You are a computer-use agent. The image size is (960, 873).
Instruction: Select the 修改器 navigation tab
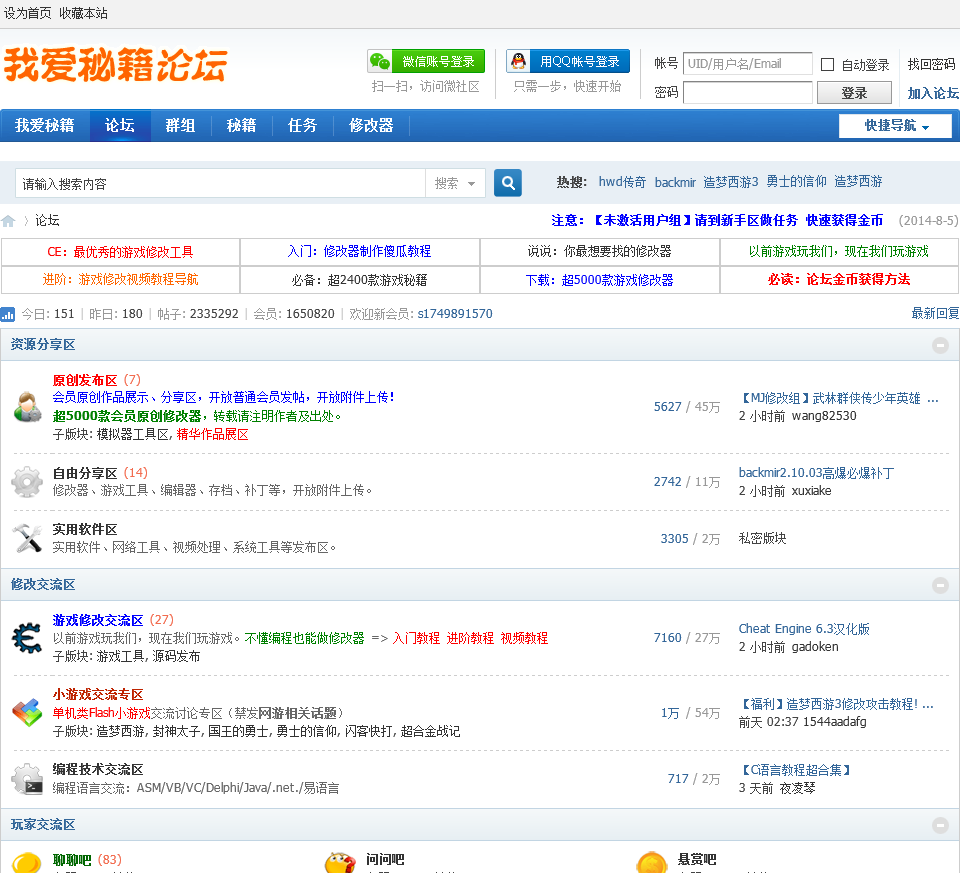coord(371,126)
